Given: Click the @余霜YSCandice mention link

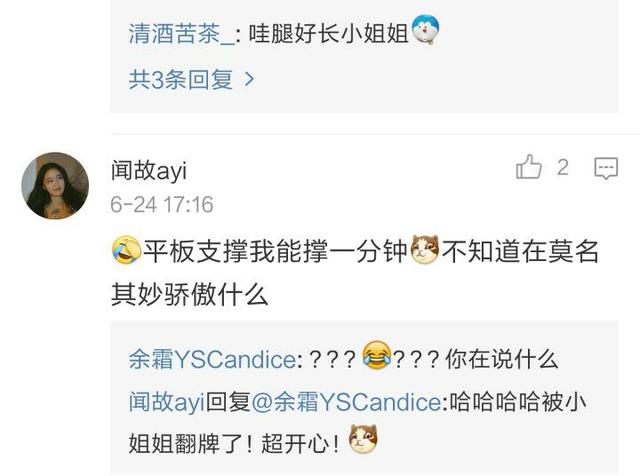Looking at the screenshot, I should click(x=346, y=402).
